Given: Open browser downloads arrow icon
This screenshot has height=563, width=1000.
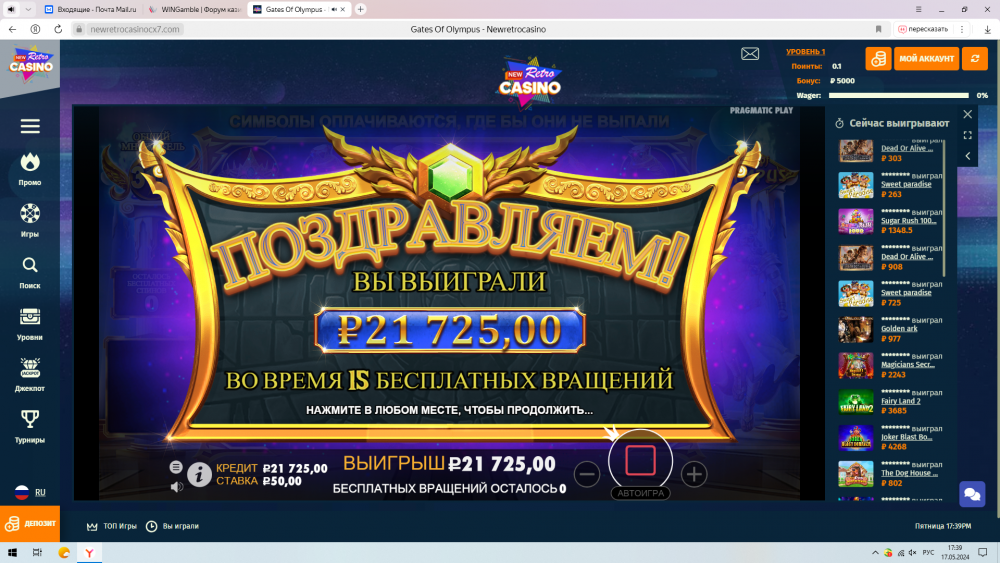Looking at the screenshot, I should [987, 29].
